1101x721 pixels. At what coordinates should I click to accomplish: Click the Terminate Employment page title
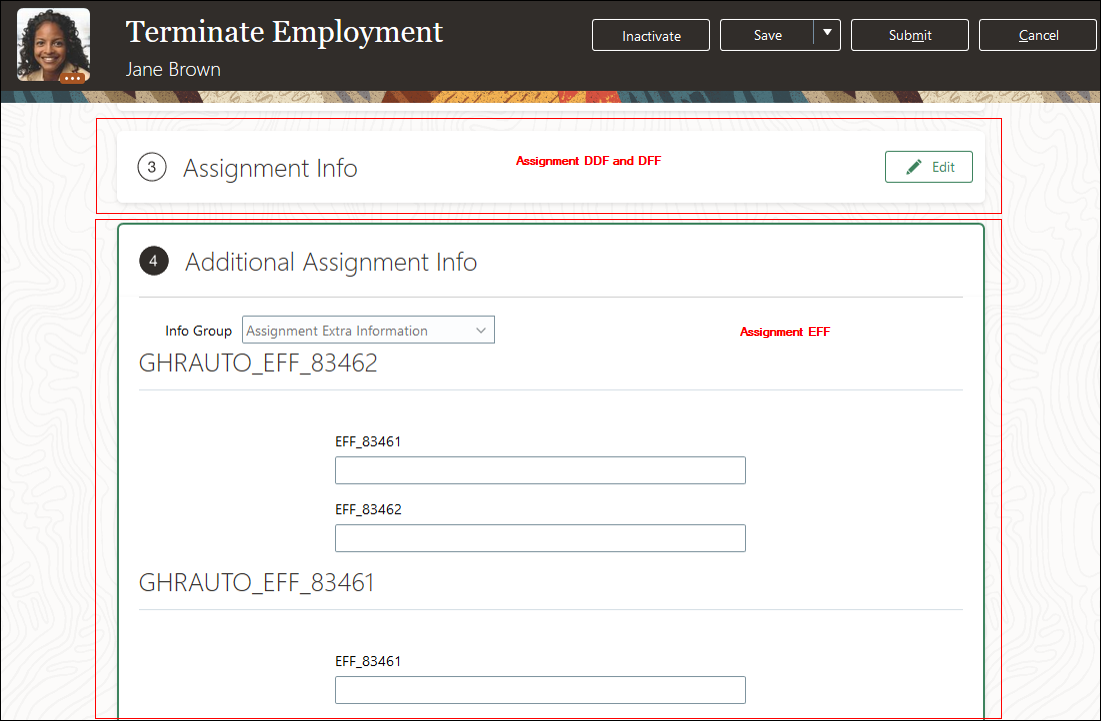tap(284, 32)
